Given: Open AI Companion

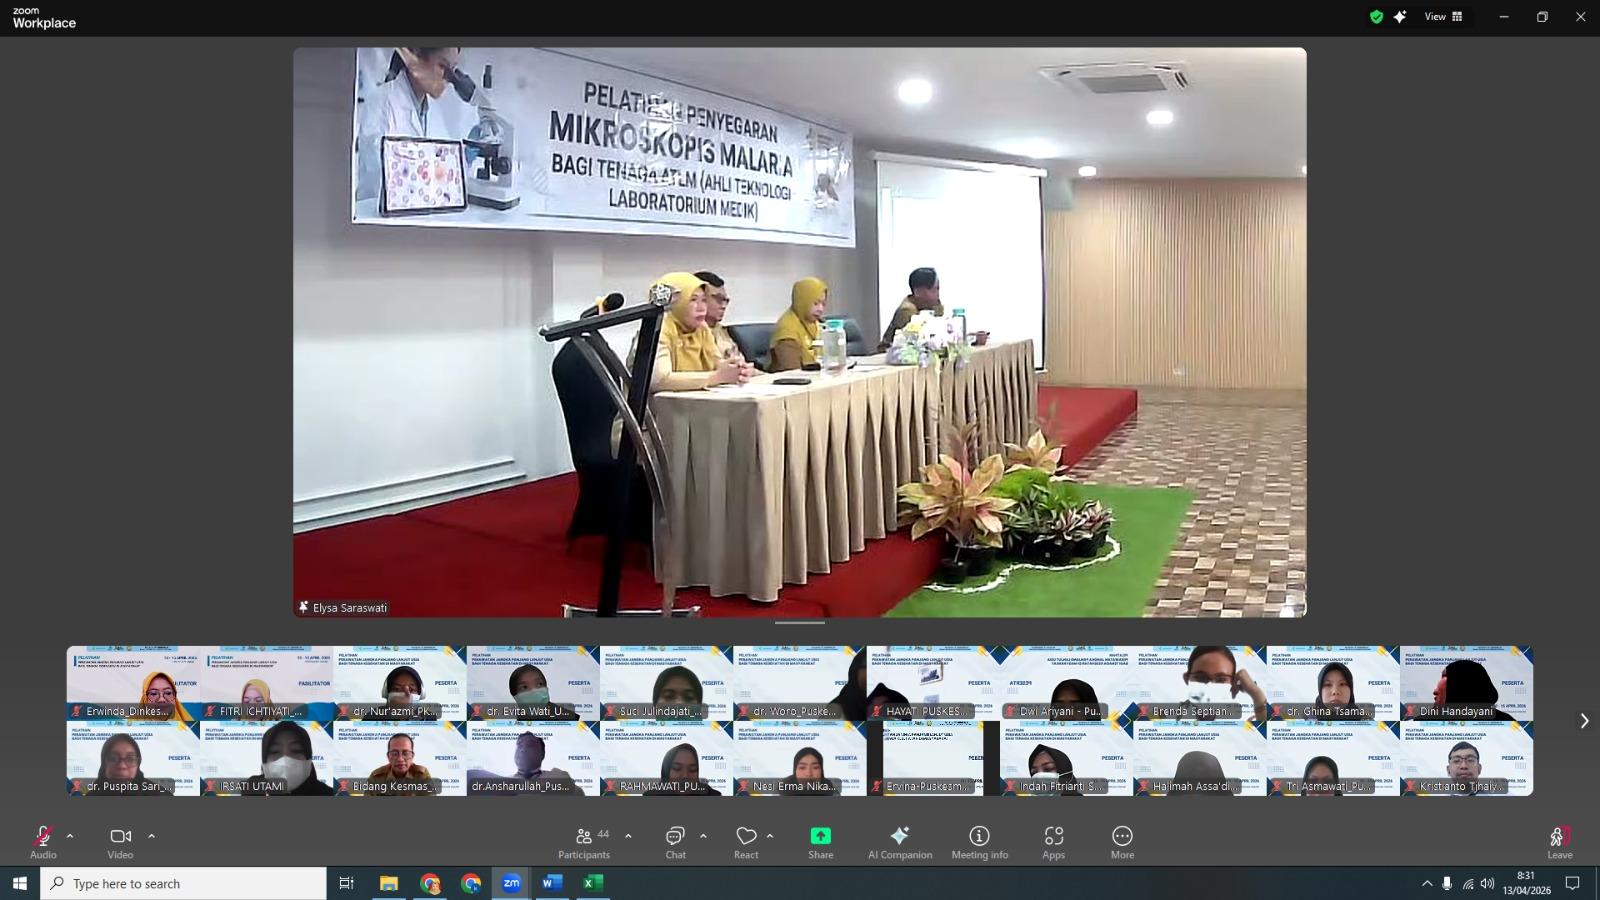Looking at the screenshot, I should click(900, 842).
